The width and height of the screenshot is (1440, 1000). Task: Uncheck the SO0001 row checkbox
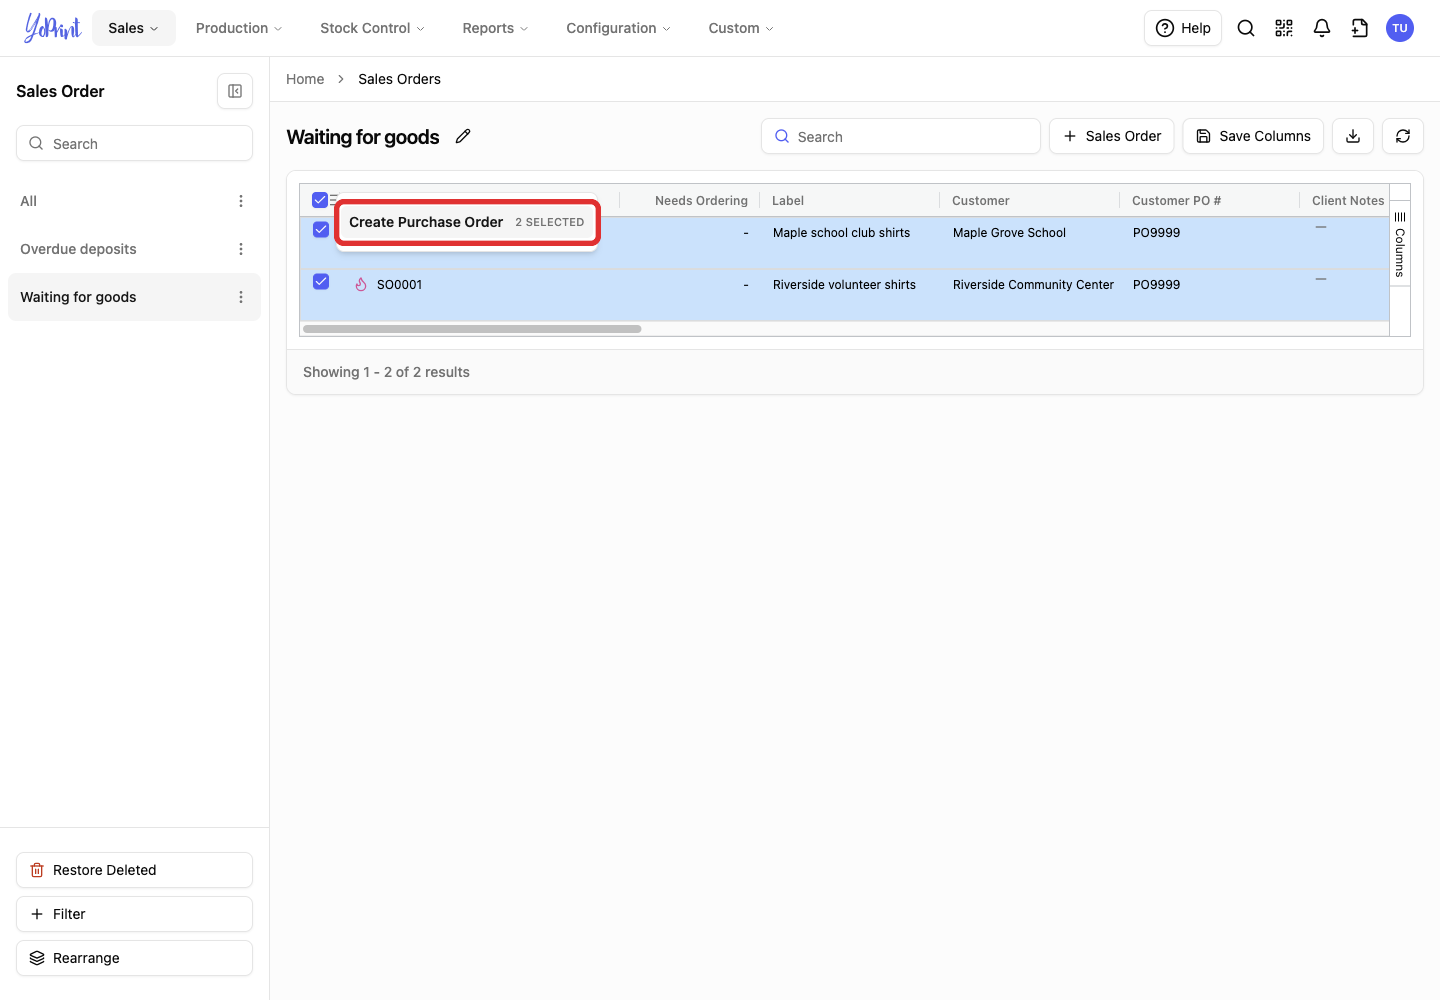coord(321,282)
